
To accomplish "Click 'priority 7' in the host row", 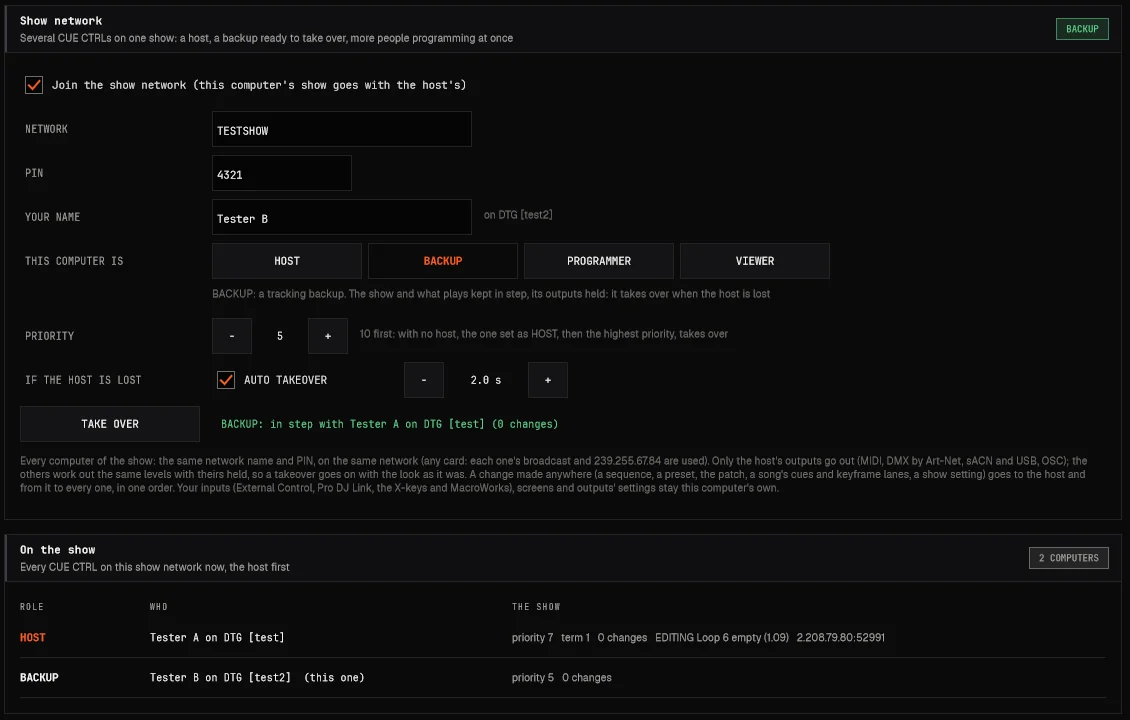I will [x=533, y=637].
